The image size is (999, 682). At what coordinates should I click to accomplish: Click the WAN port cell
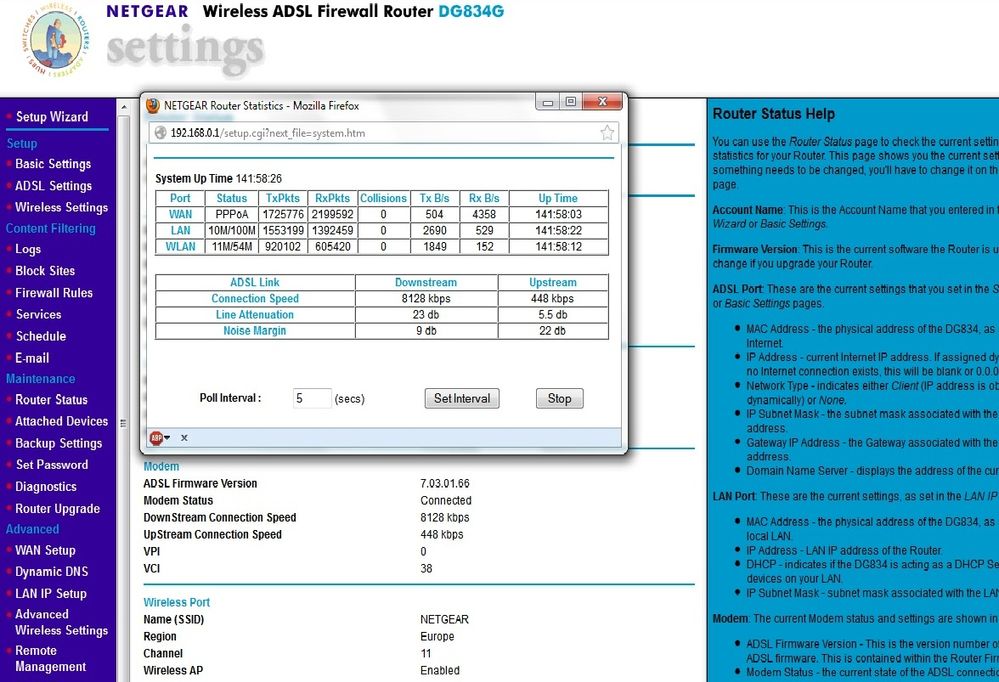pyautogui.click(x=180, y=214)
